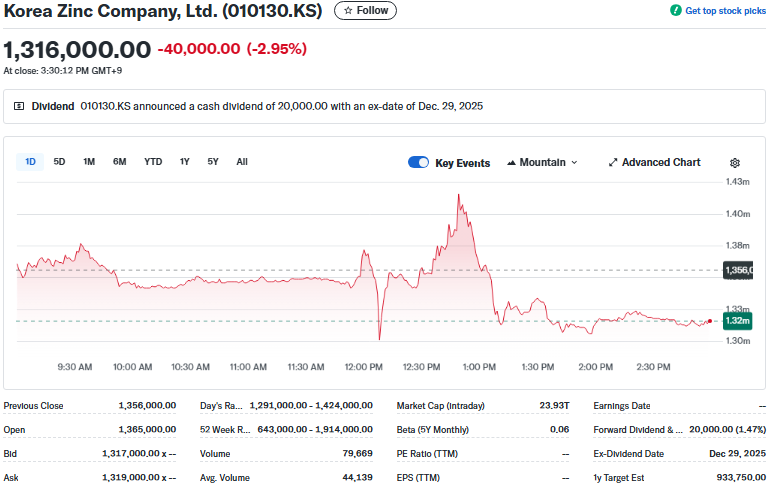This screenshot has height=489, width=773.
Task: Click the red endpoint dot on chart
Action: [x=710, y=321]
